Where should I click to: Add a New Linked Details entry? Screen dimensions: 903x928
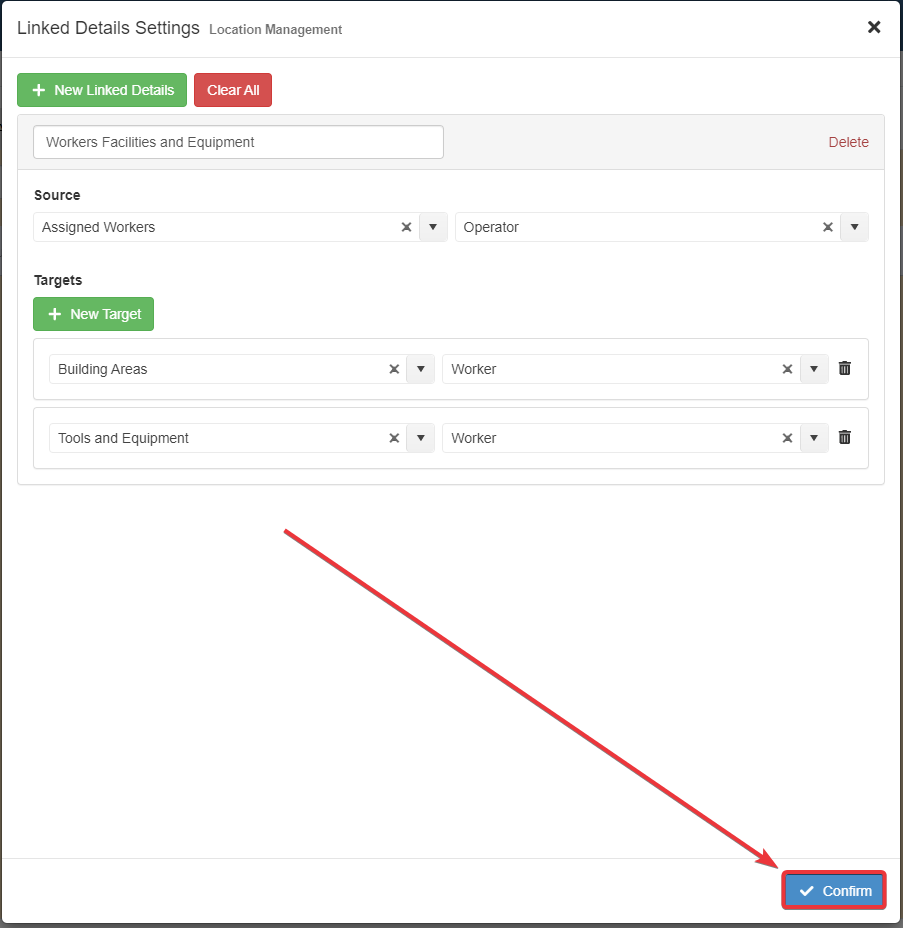(x=102, y=90)
